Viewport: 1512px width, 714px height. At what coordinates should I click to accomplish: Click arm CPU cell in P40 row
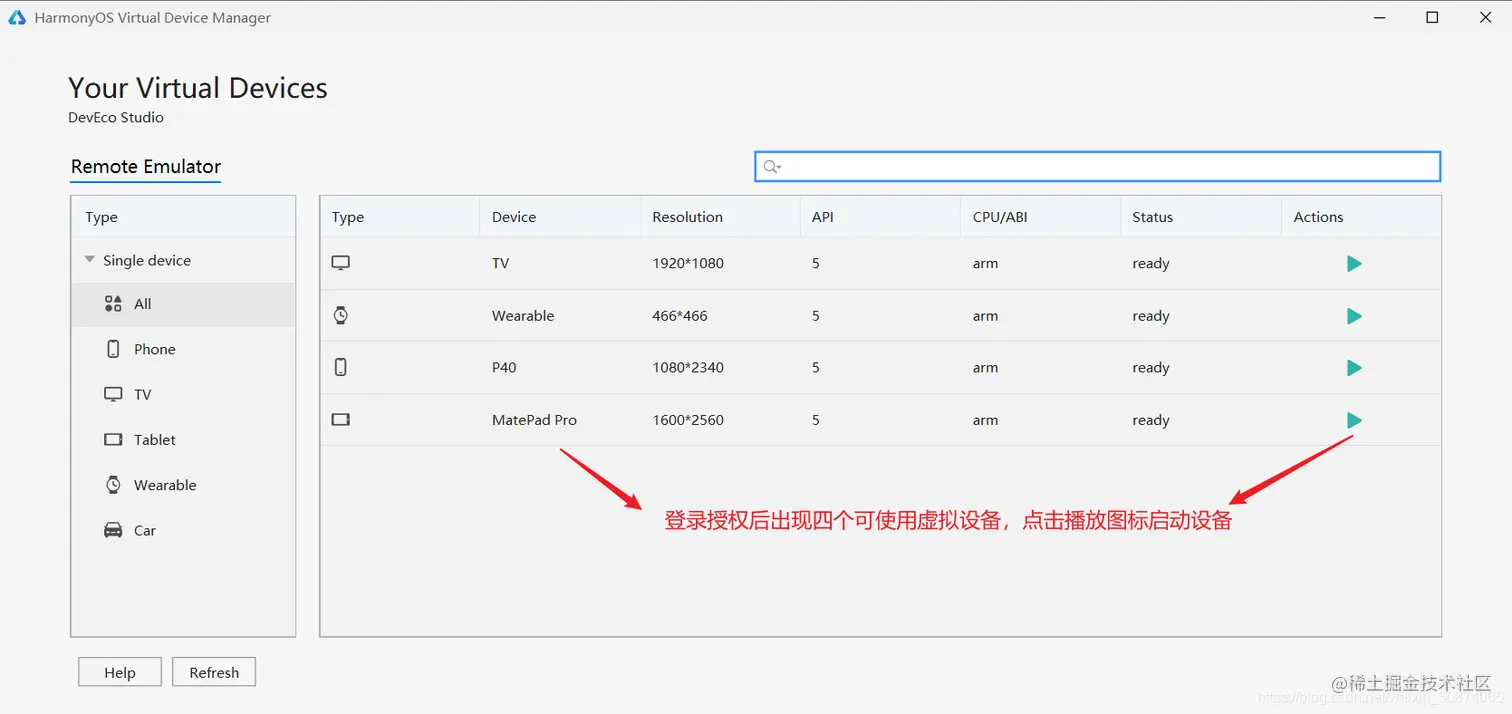(x=985, y=368)
